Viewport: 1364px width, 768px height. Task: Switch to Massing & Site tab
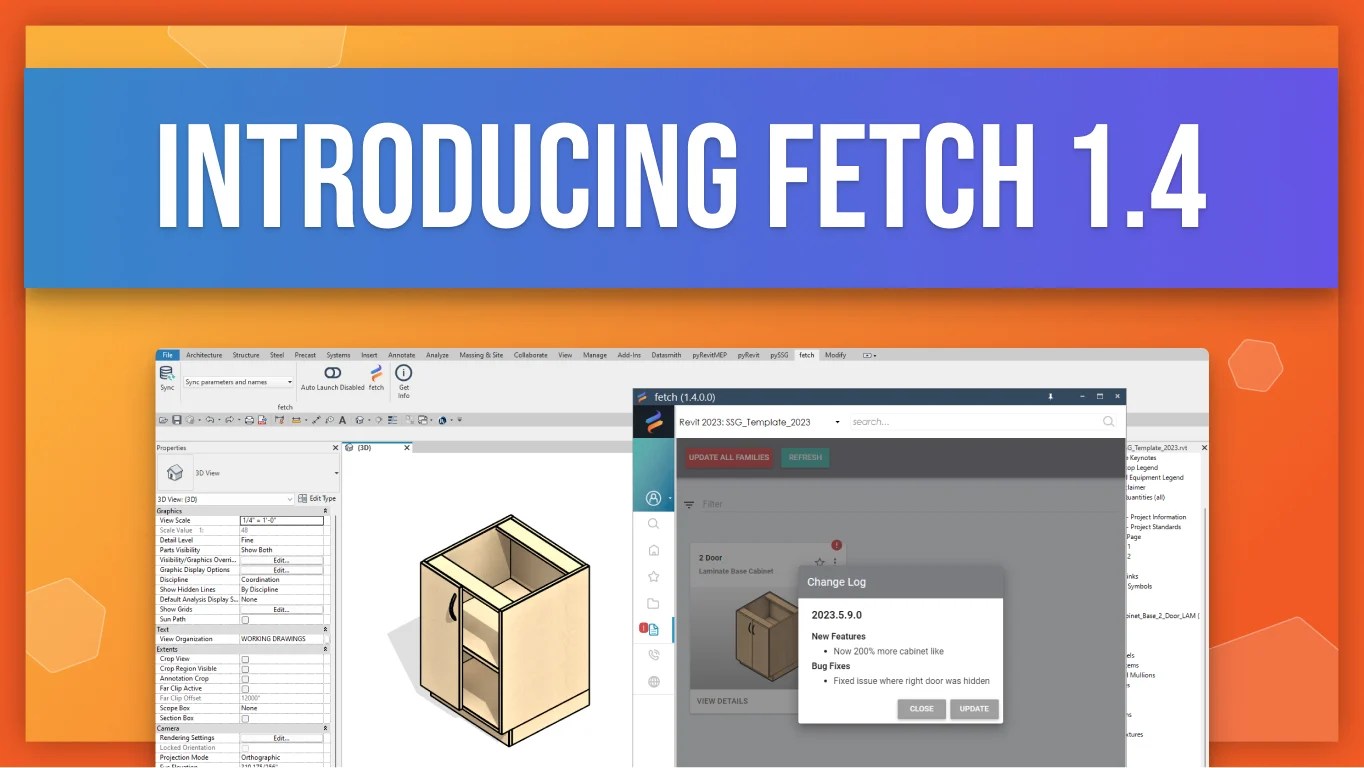(481, 355)
